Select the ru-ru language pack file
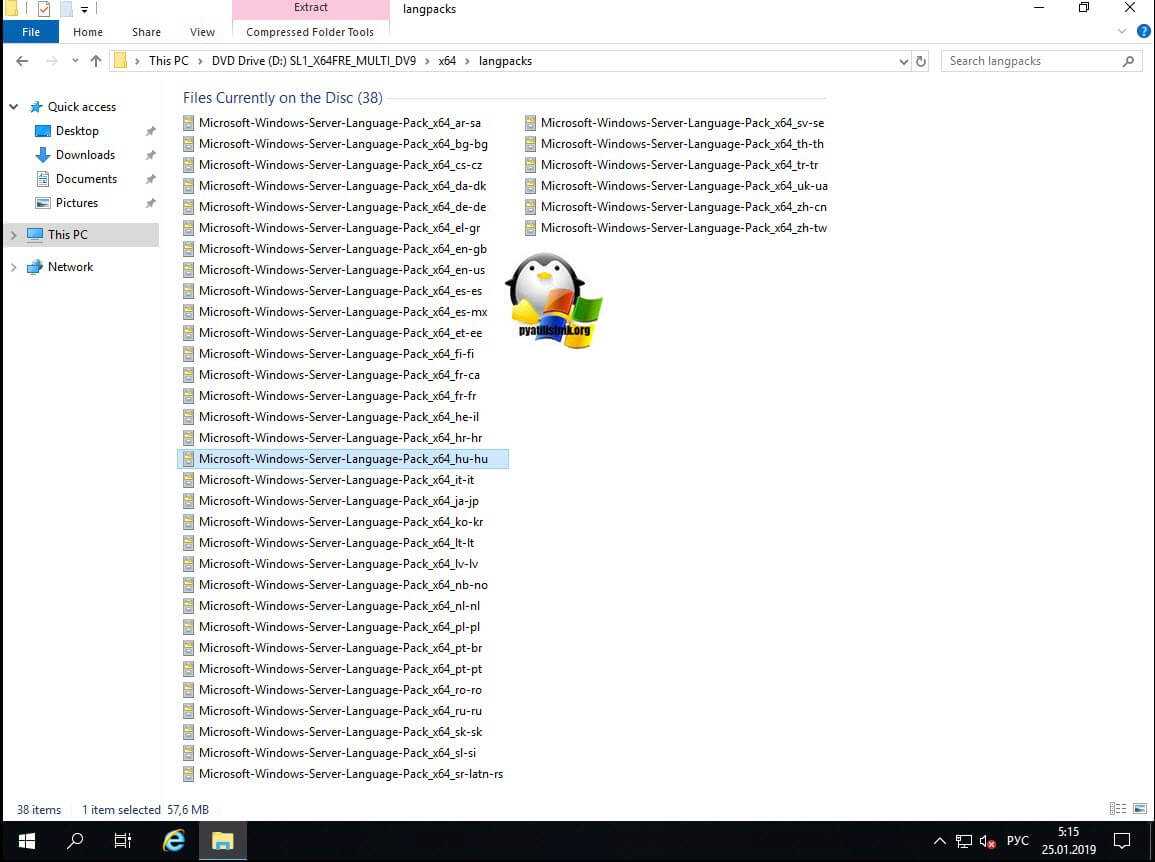This screenshot has width=1155, height=862. tap(340, 711)
